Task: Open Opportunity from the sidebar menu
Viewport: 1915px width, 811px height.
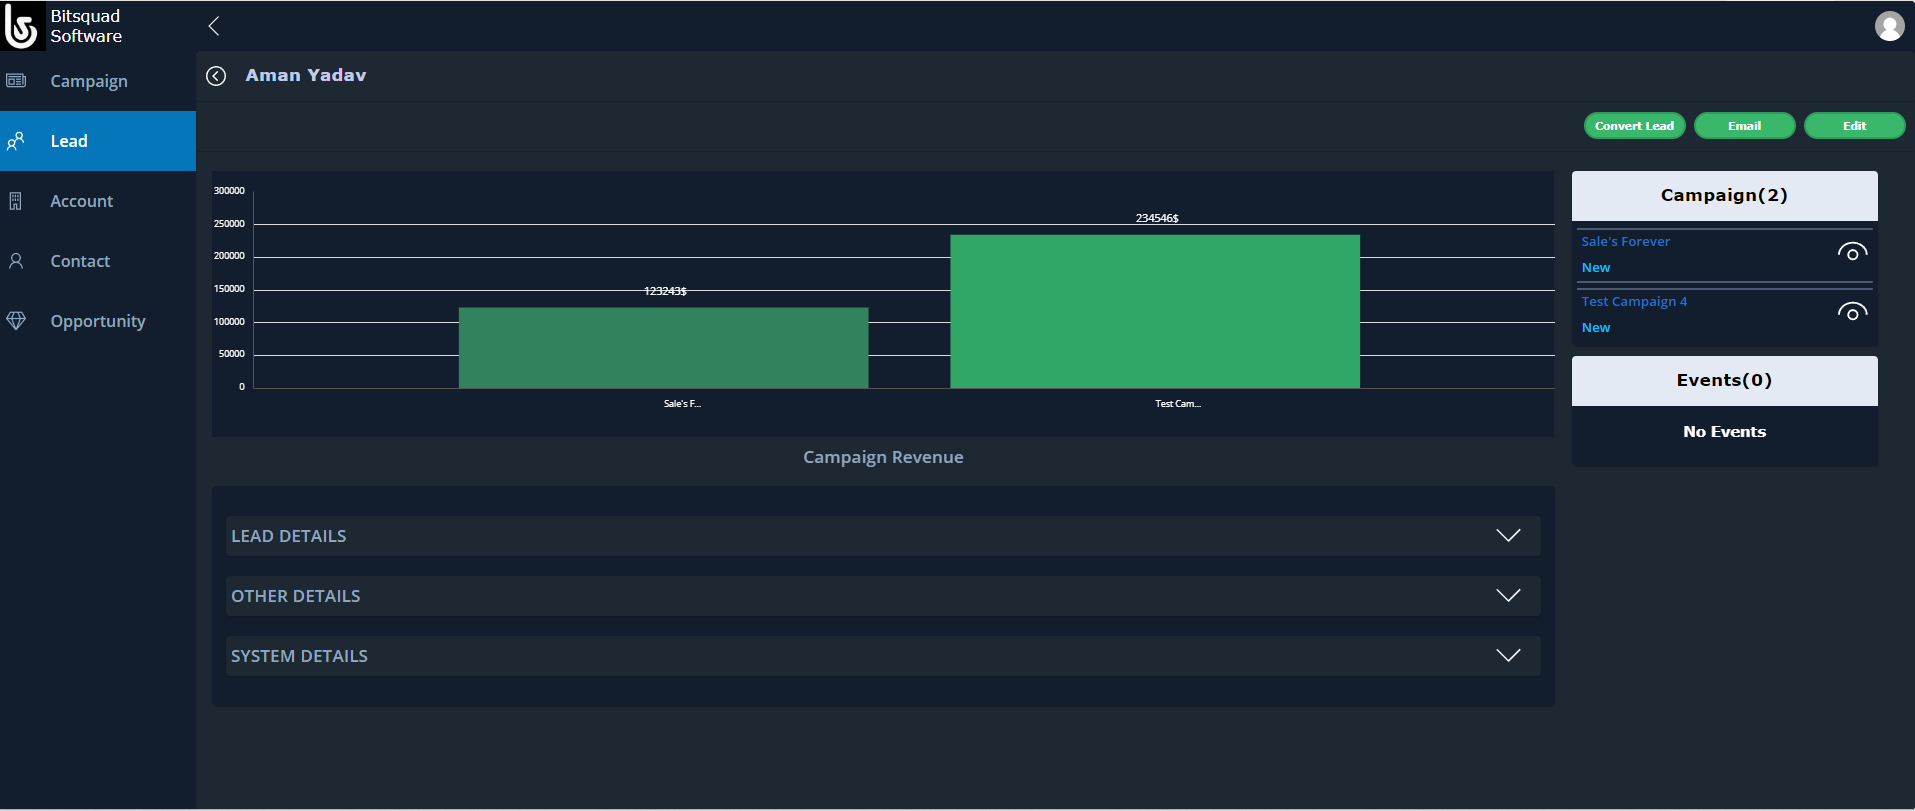Action: click(x=98, y=321)
